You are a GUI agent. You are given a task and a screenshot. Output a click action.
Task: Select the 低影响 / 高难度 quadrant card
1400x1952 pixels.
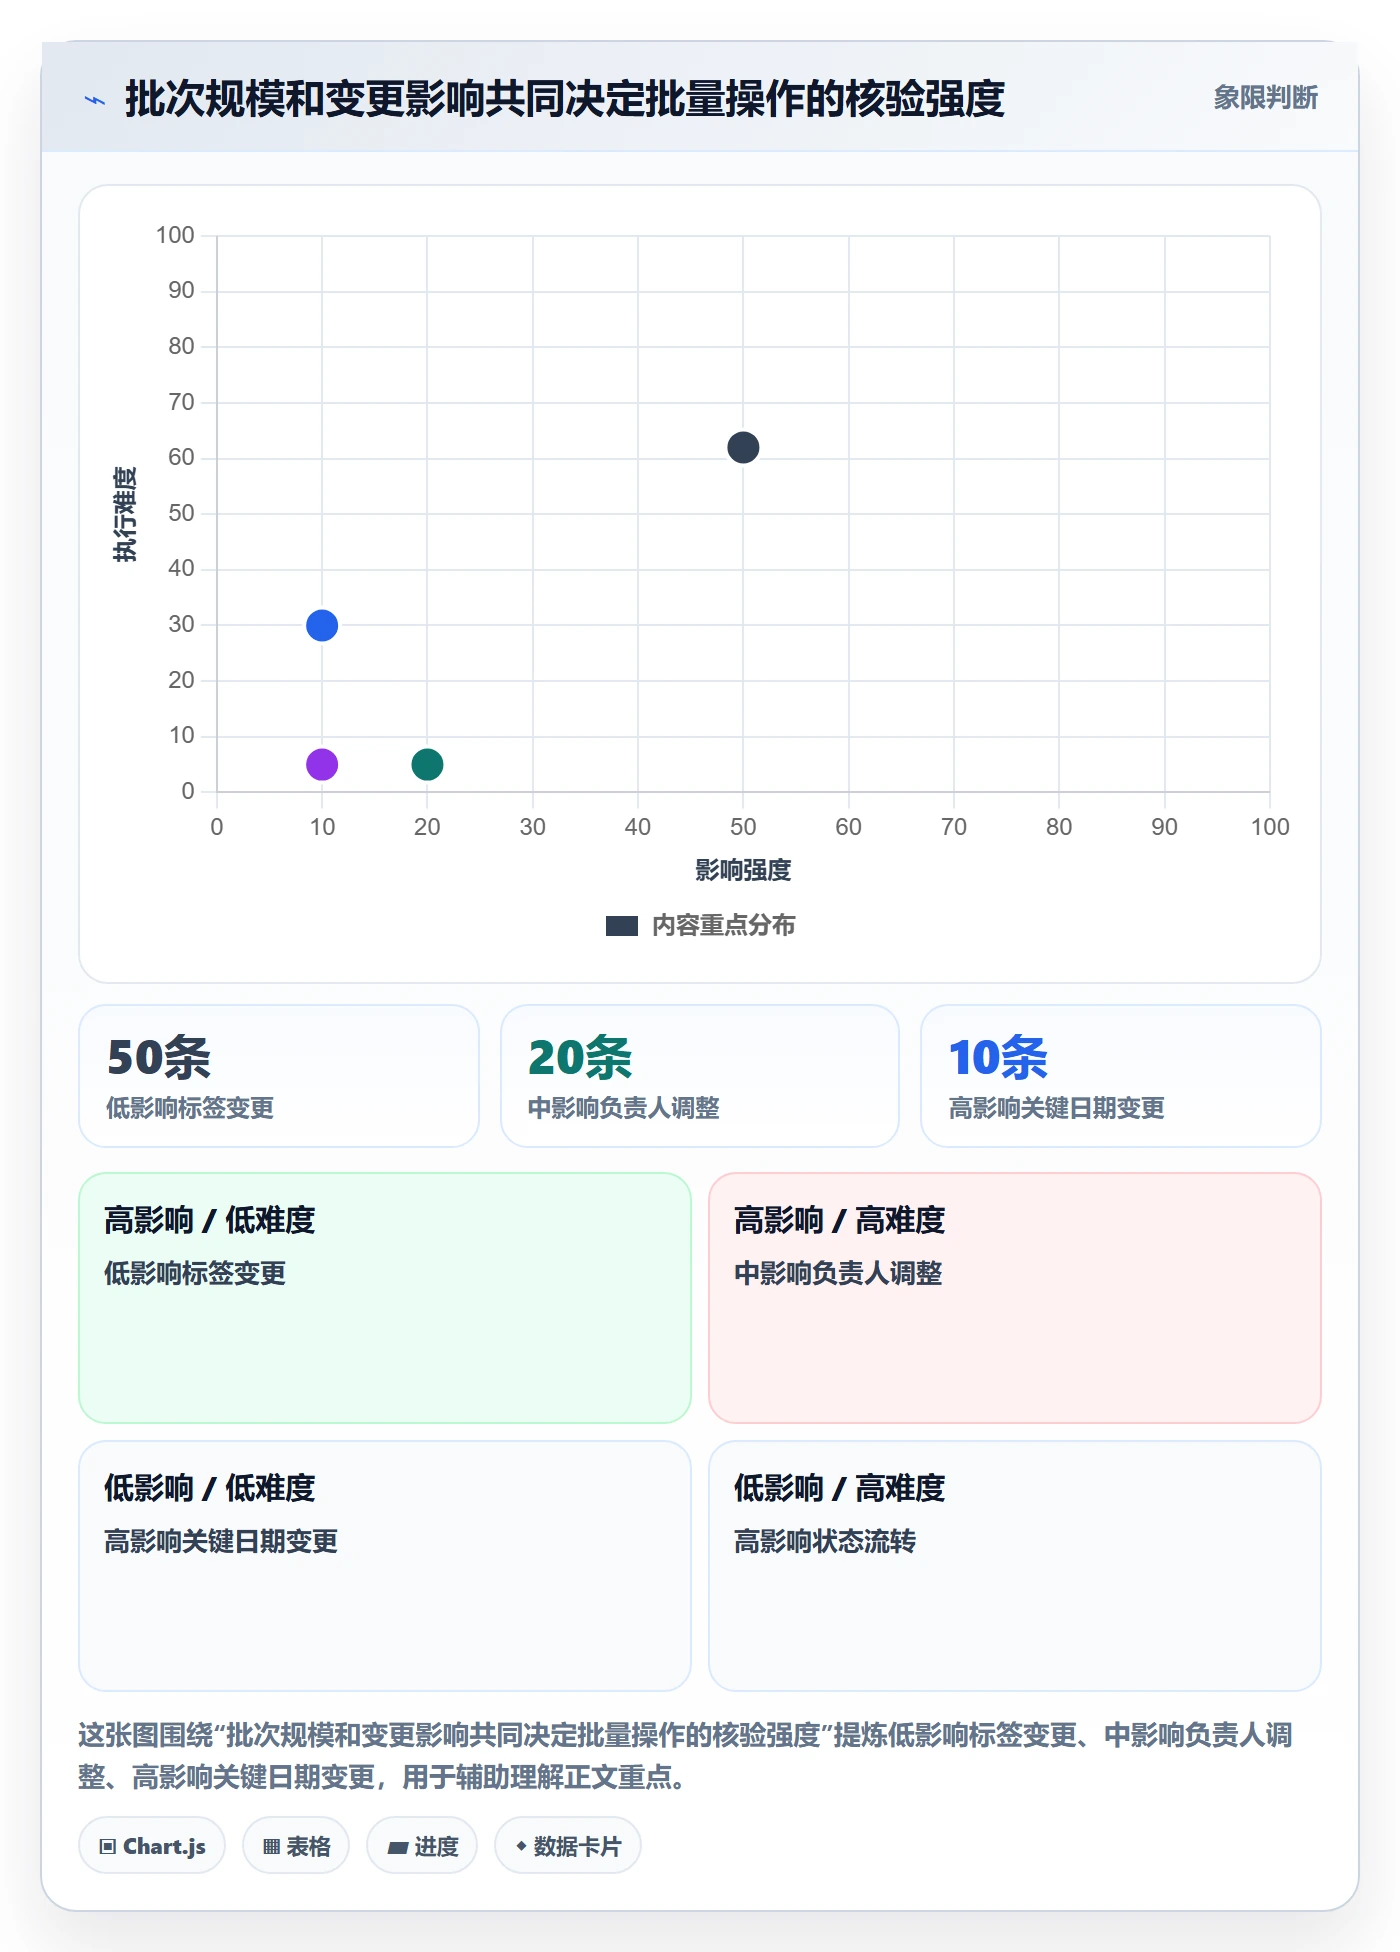(x=1015, y=1566)
